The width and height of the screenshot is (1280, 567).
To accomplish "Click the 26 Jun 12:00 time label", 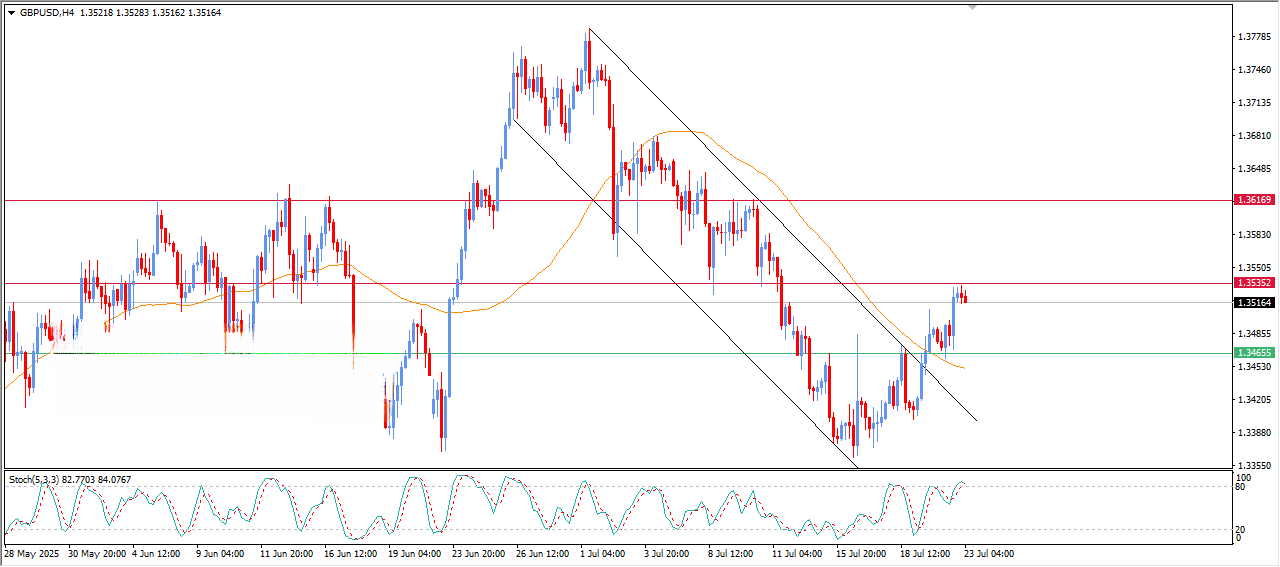I will point(544,553).
